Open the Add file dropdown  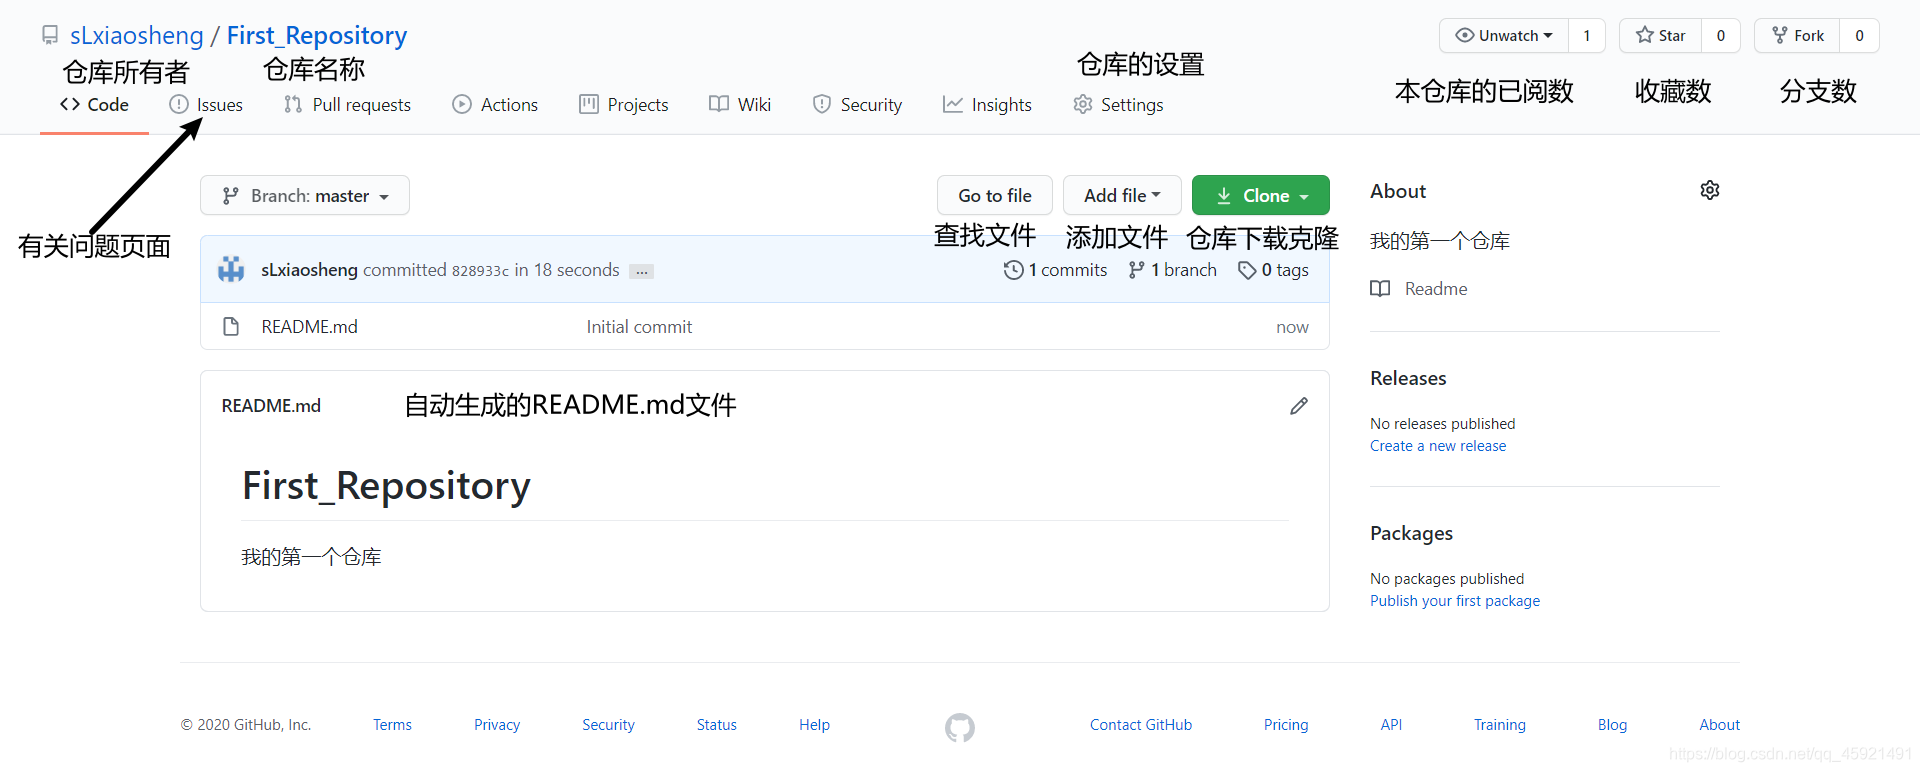1122,195
